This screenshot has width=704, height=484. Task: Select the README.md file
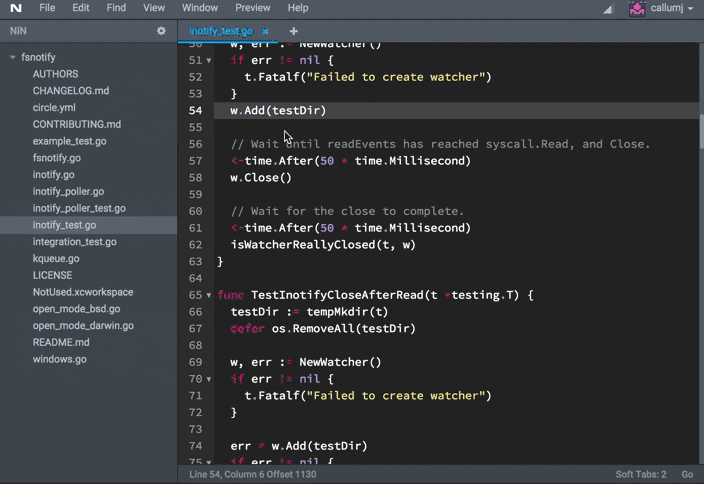tap(60, 342)
